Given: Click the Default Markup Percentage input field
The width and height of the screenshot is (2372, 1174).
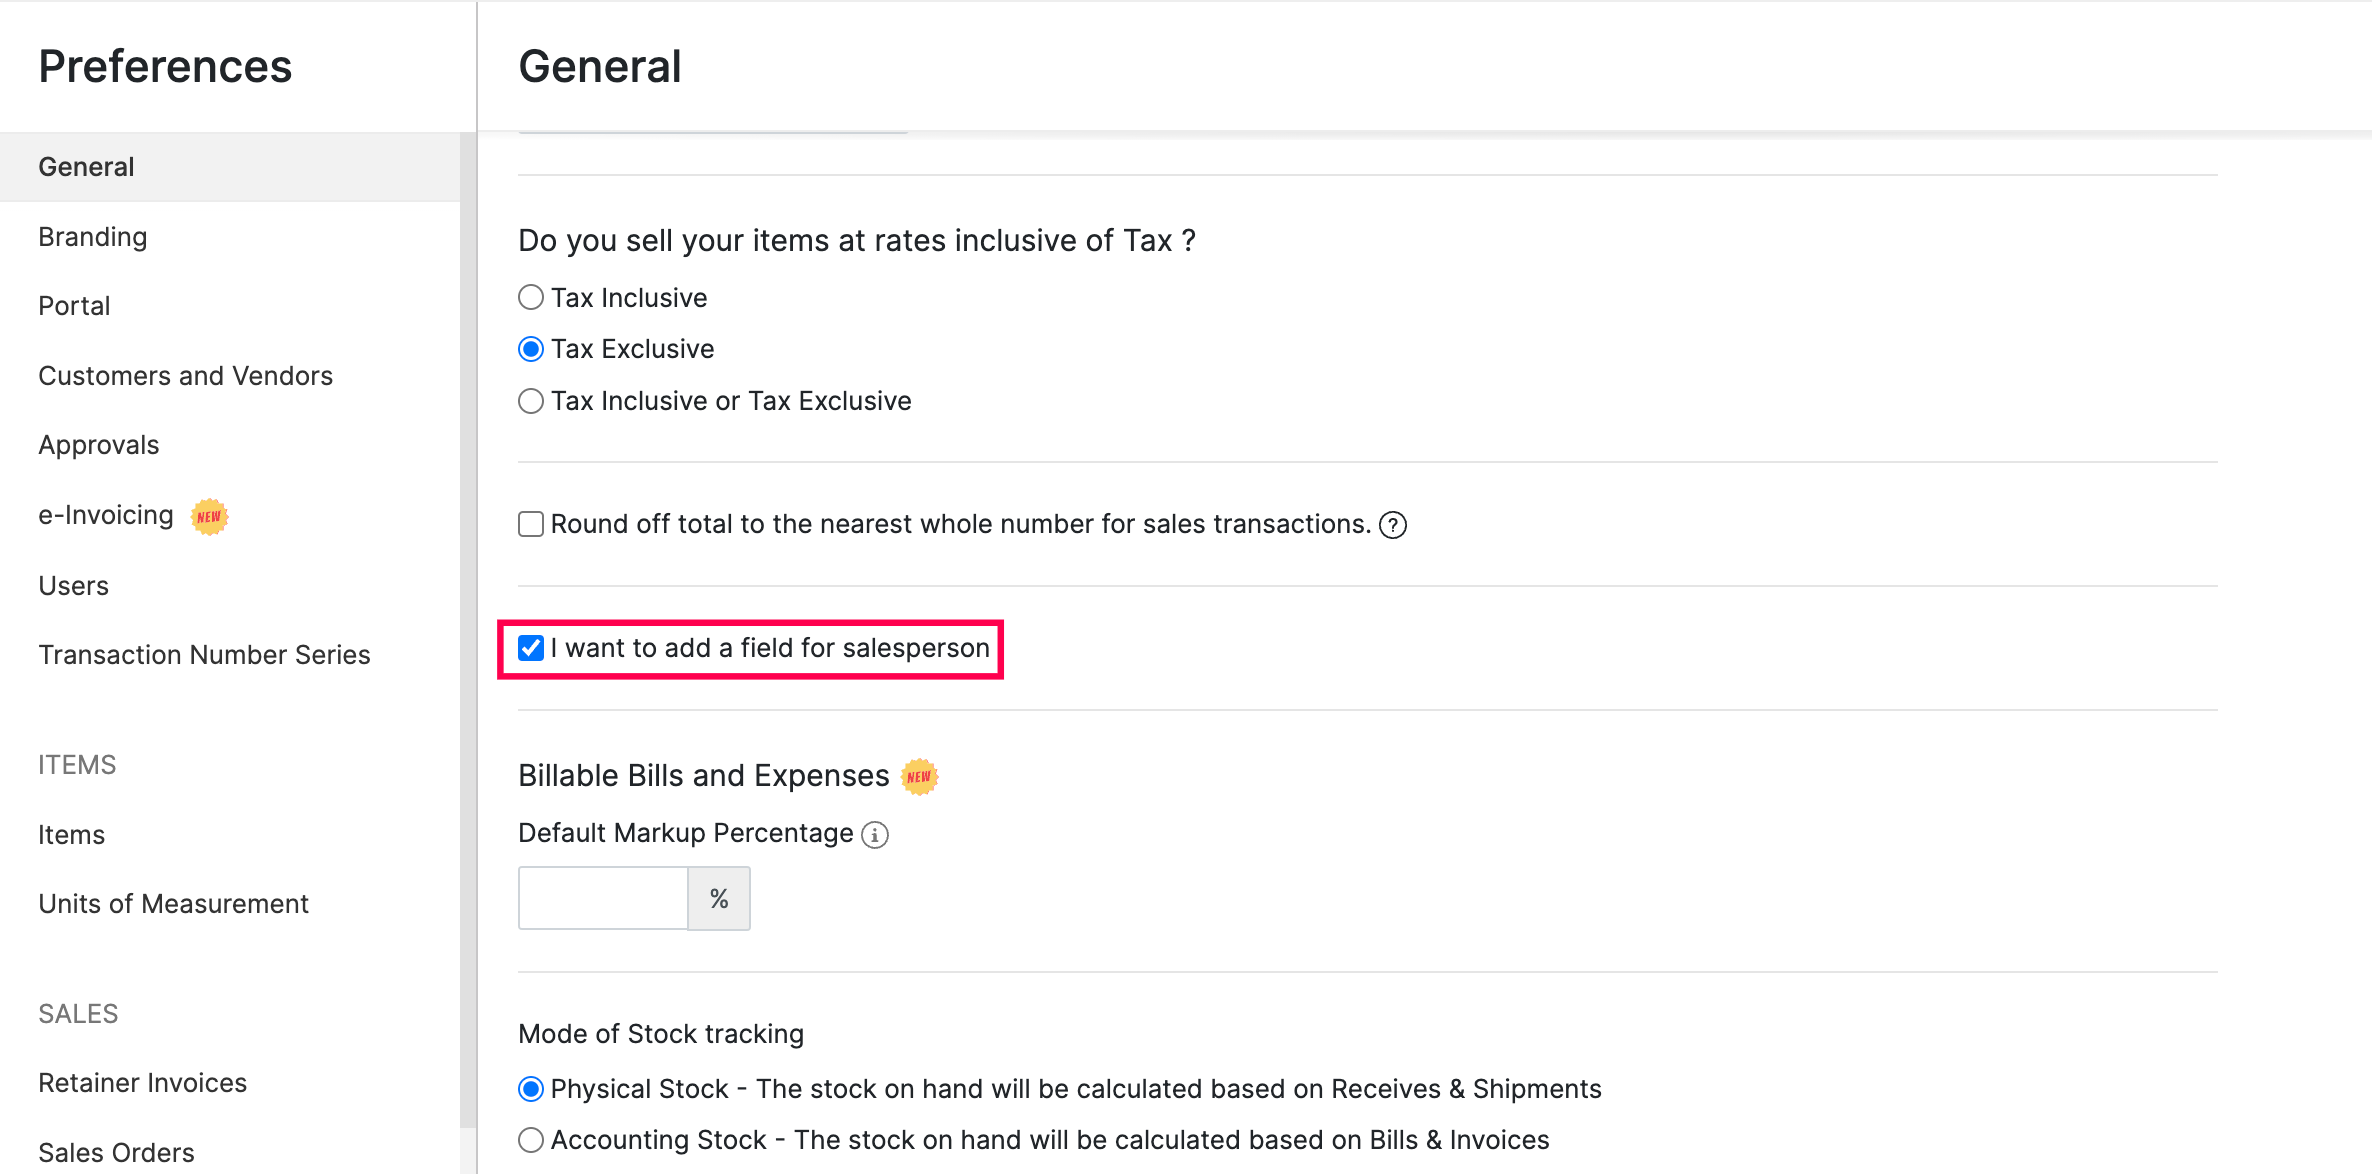Looking at the screenshot, I should (605, 897).
